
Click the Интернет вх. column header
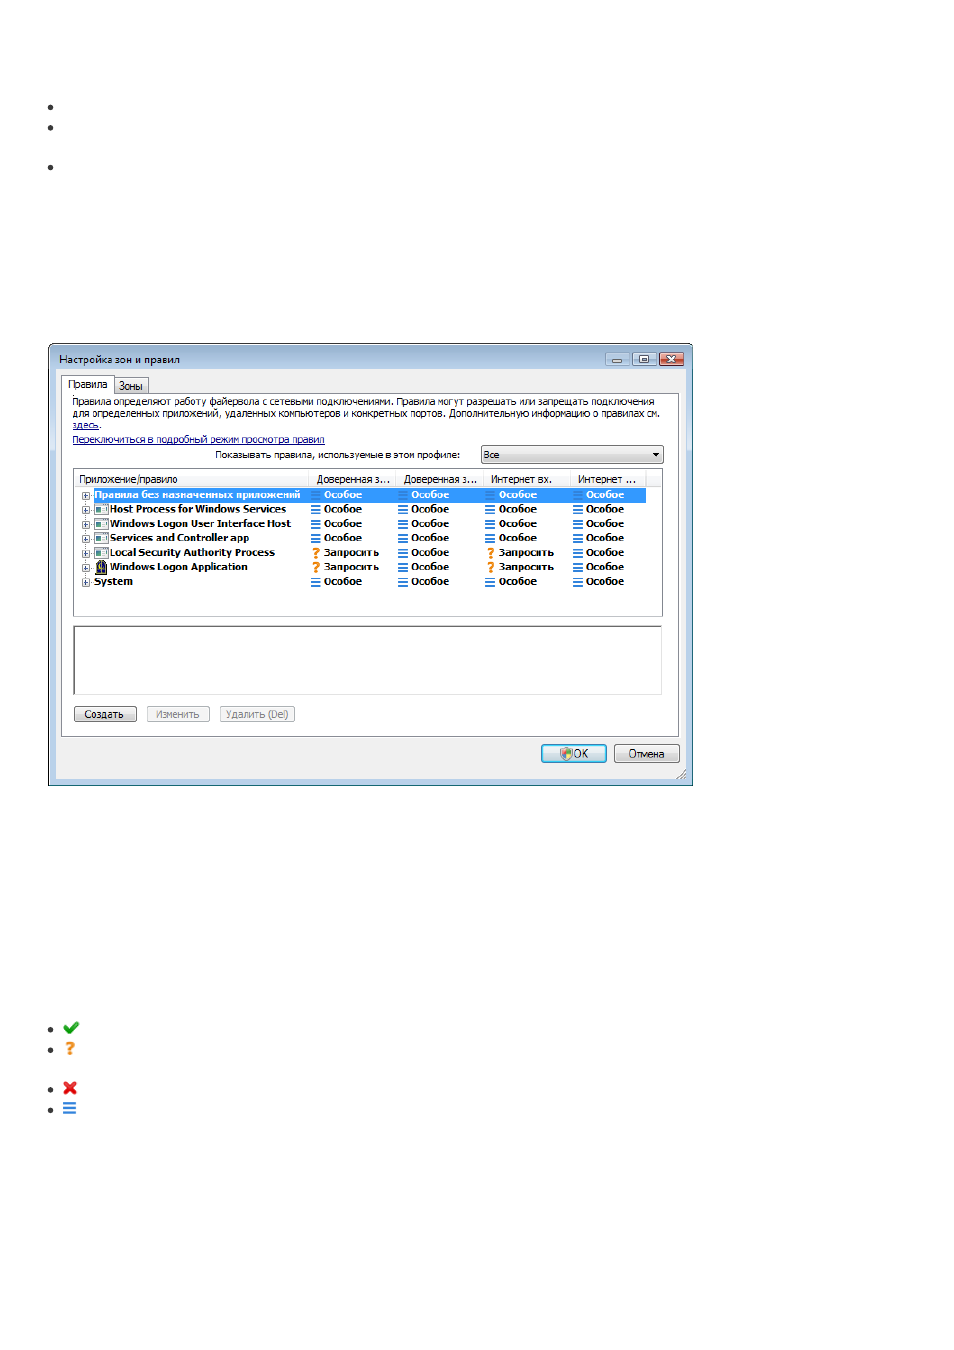coord(527,480)
